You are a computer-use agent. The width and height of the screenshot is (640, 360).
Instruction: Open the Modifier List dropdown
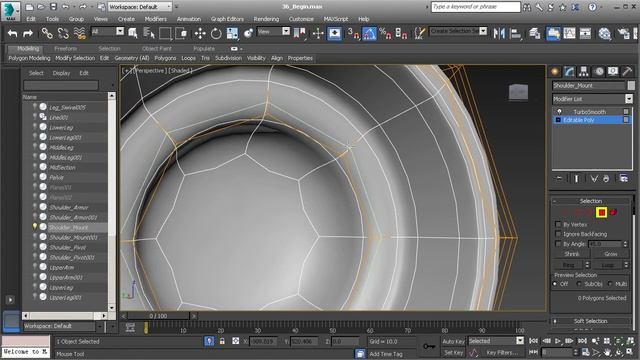tap(592, 99)
